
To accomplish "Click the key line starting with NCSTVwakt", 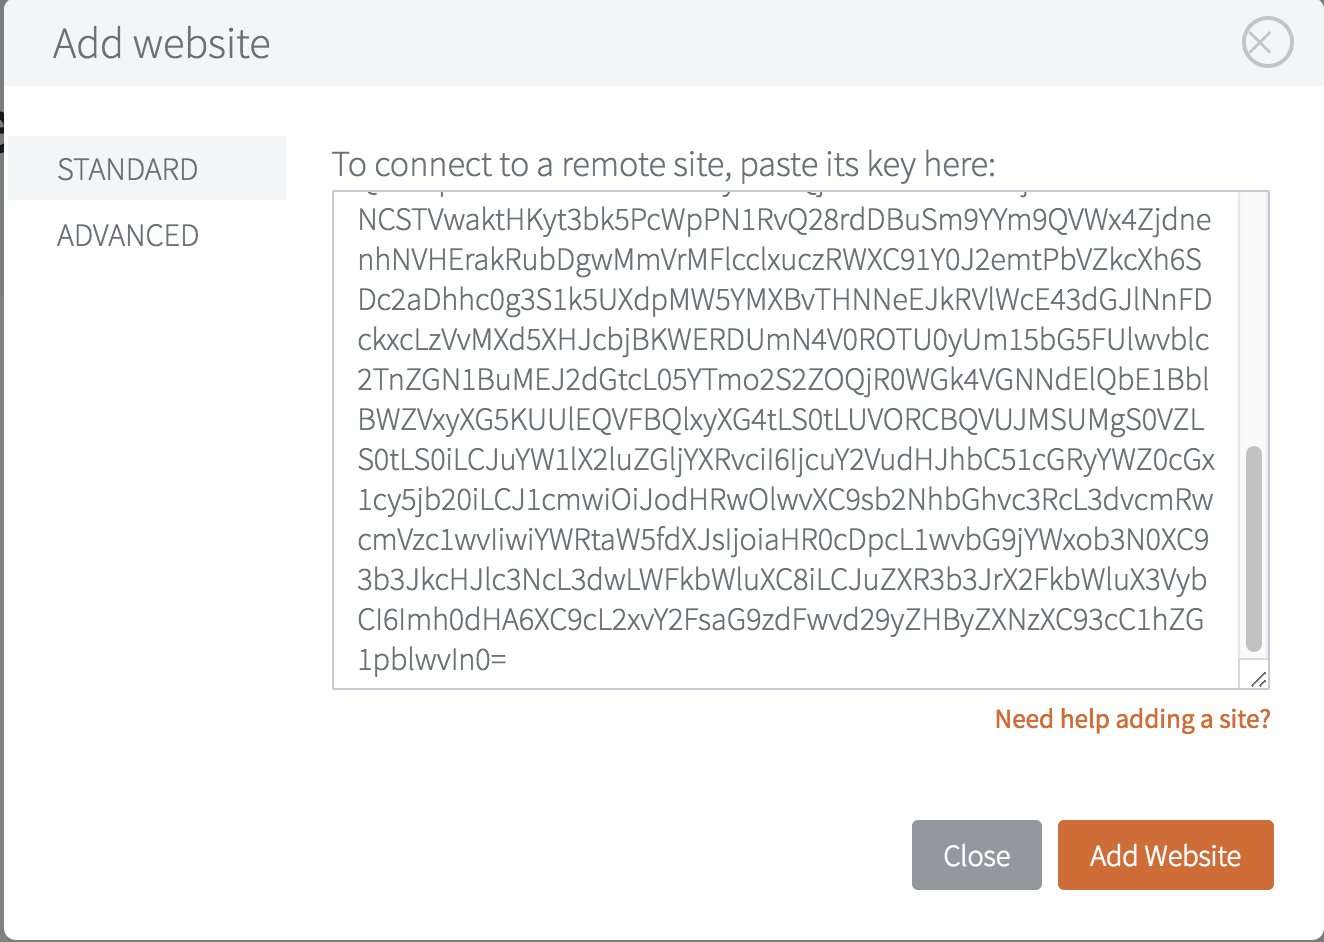I will tap(784, 220).
